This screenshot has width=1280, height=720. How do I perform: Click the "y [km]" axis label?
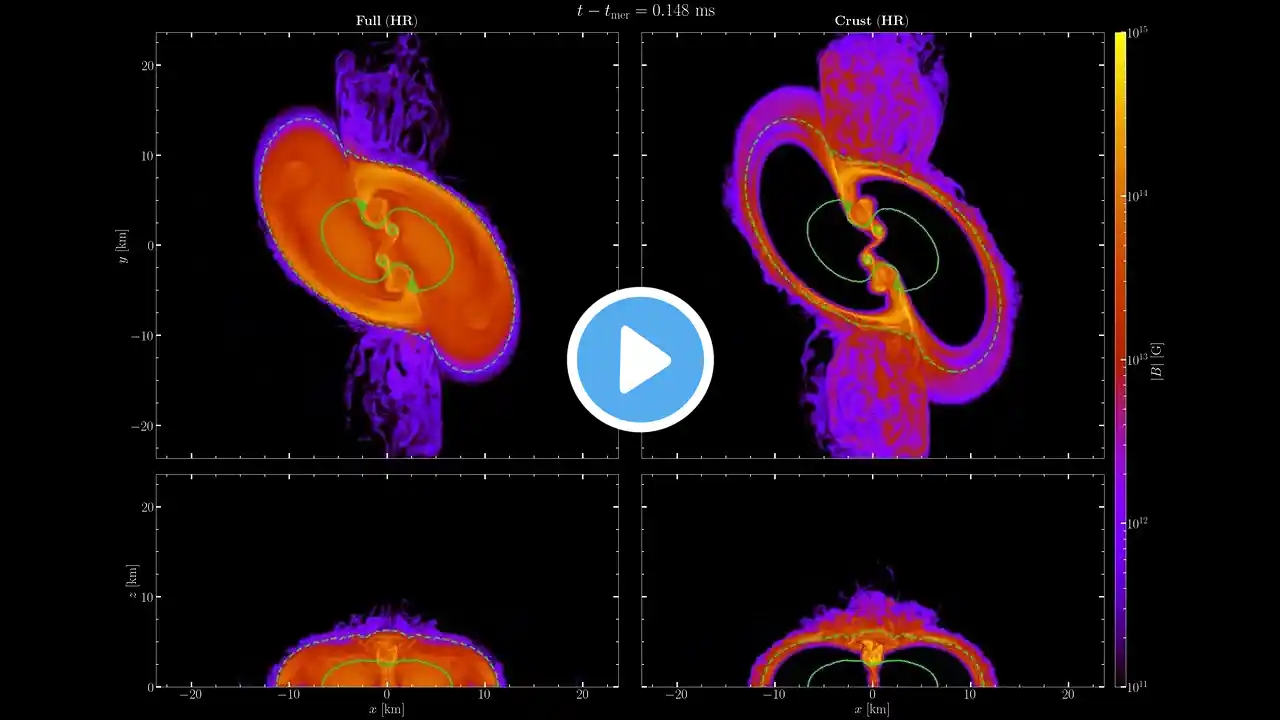[123, 246]
